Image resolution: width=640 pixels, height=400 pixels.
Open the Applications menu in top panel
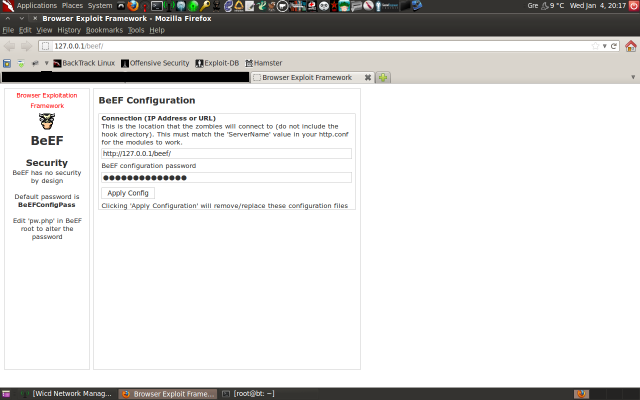point(36,6)
